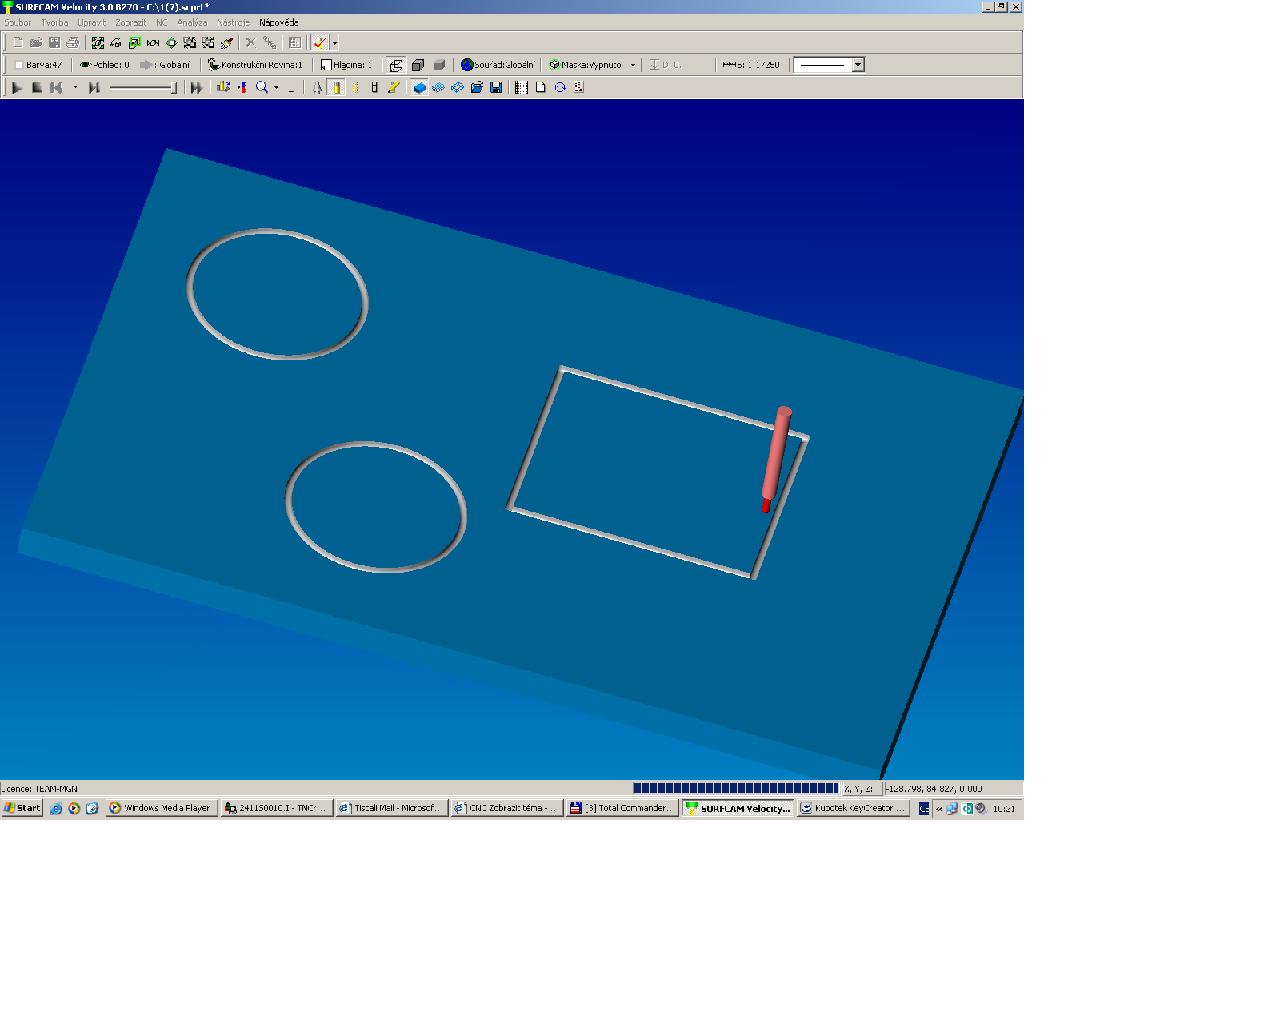Screen dimensions: 1280x1024
Task: Click the Konstrukční Rovina button
Action: (255, 65)
